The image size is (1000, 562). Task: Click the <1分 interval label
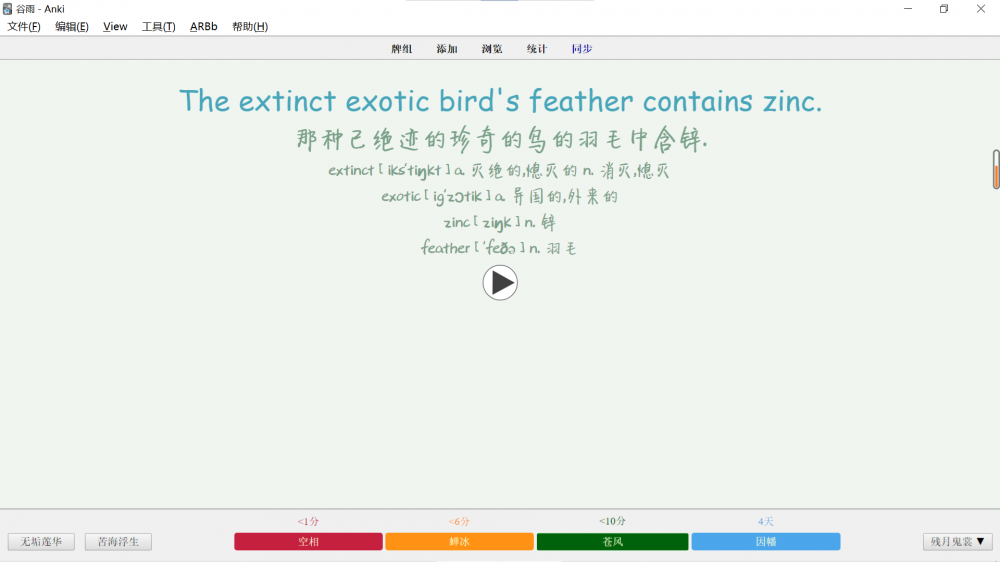click(308, 522)
